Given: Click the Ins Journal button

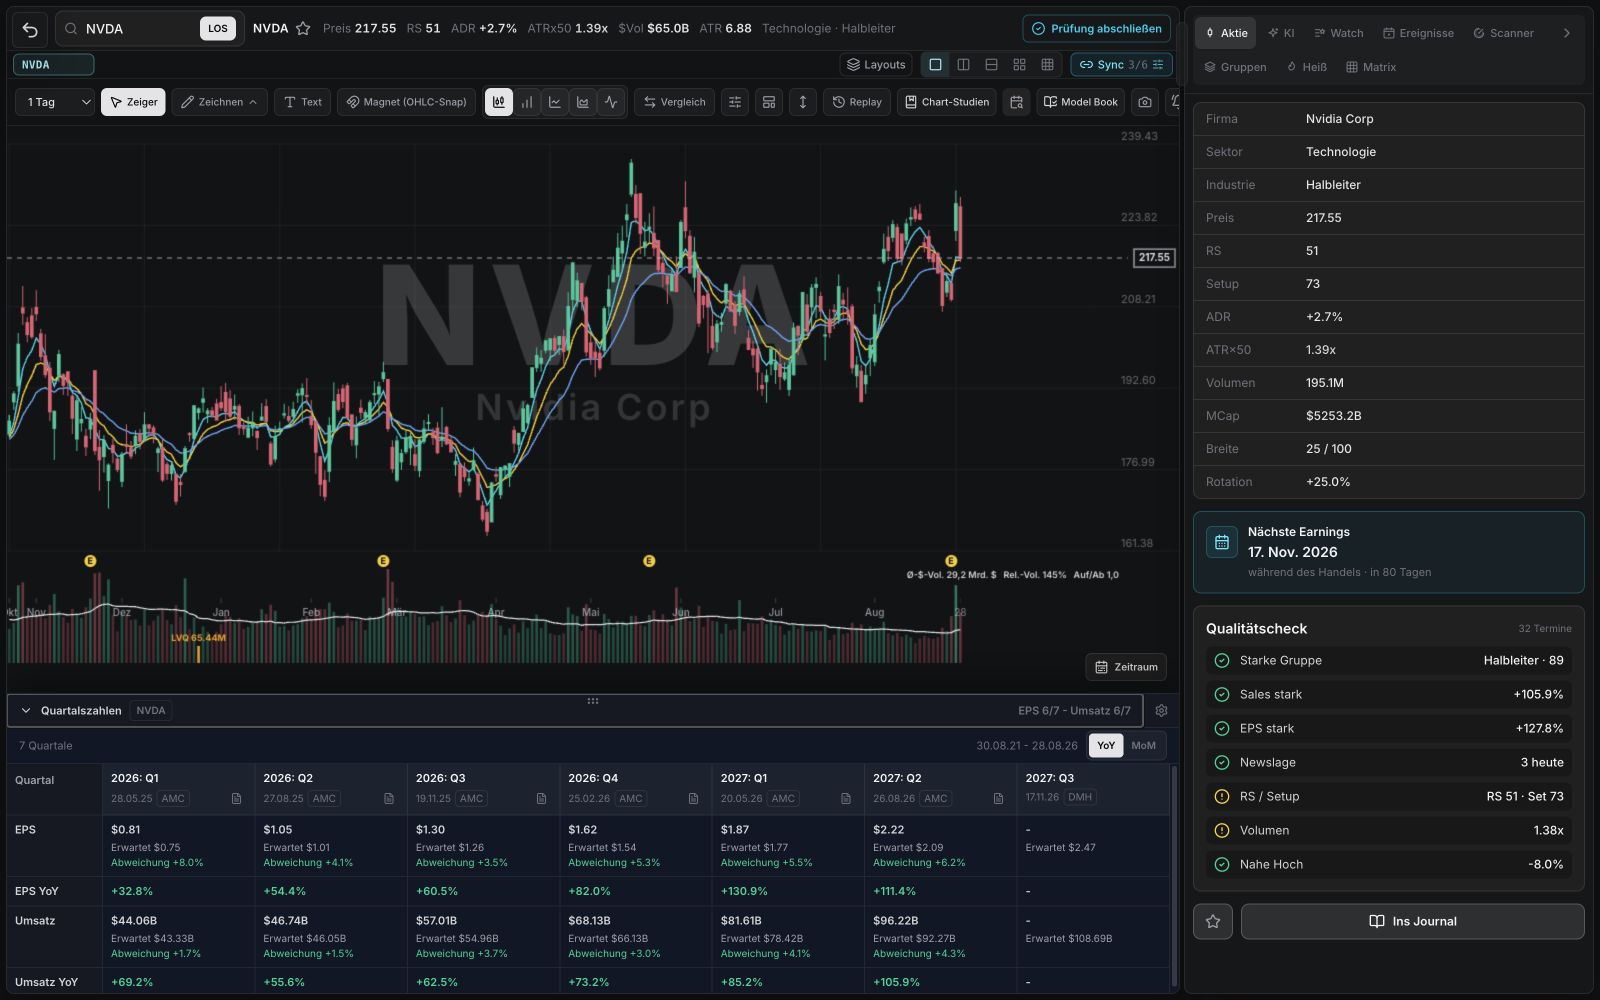Looking at the screenshot, I should (x=1412, y=922).
